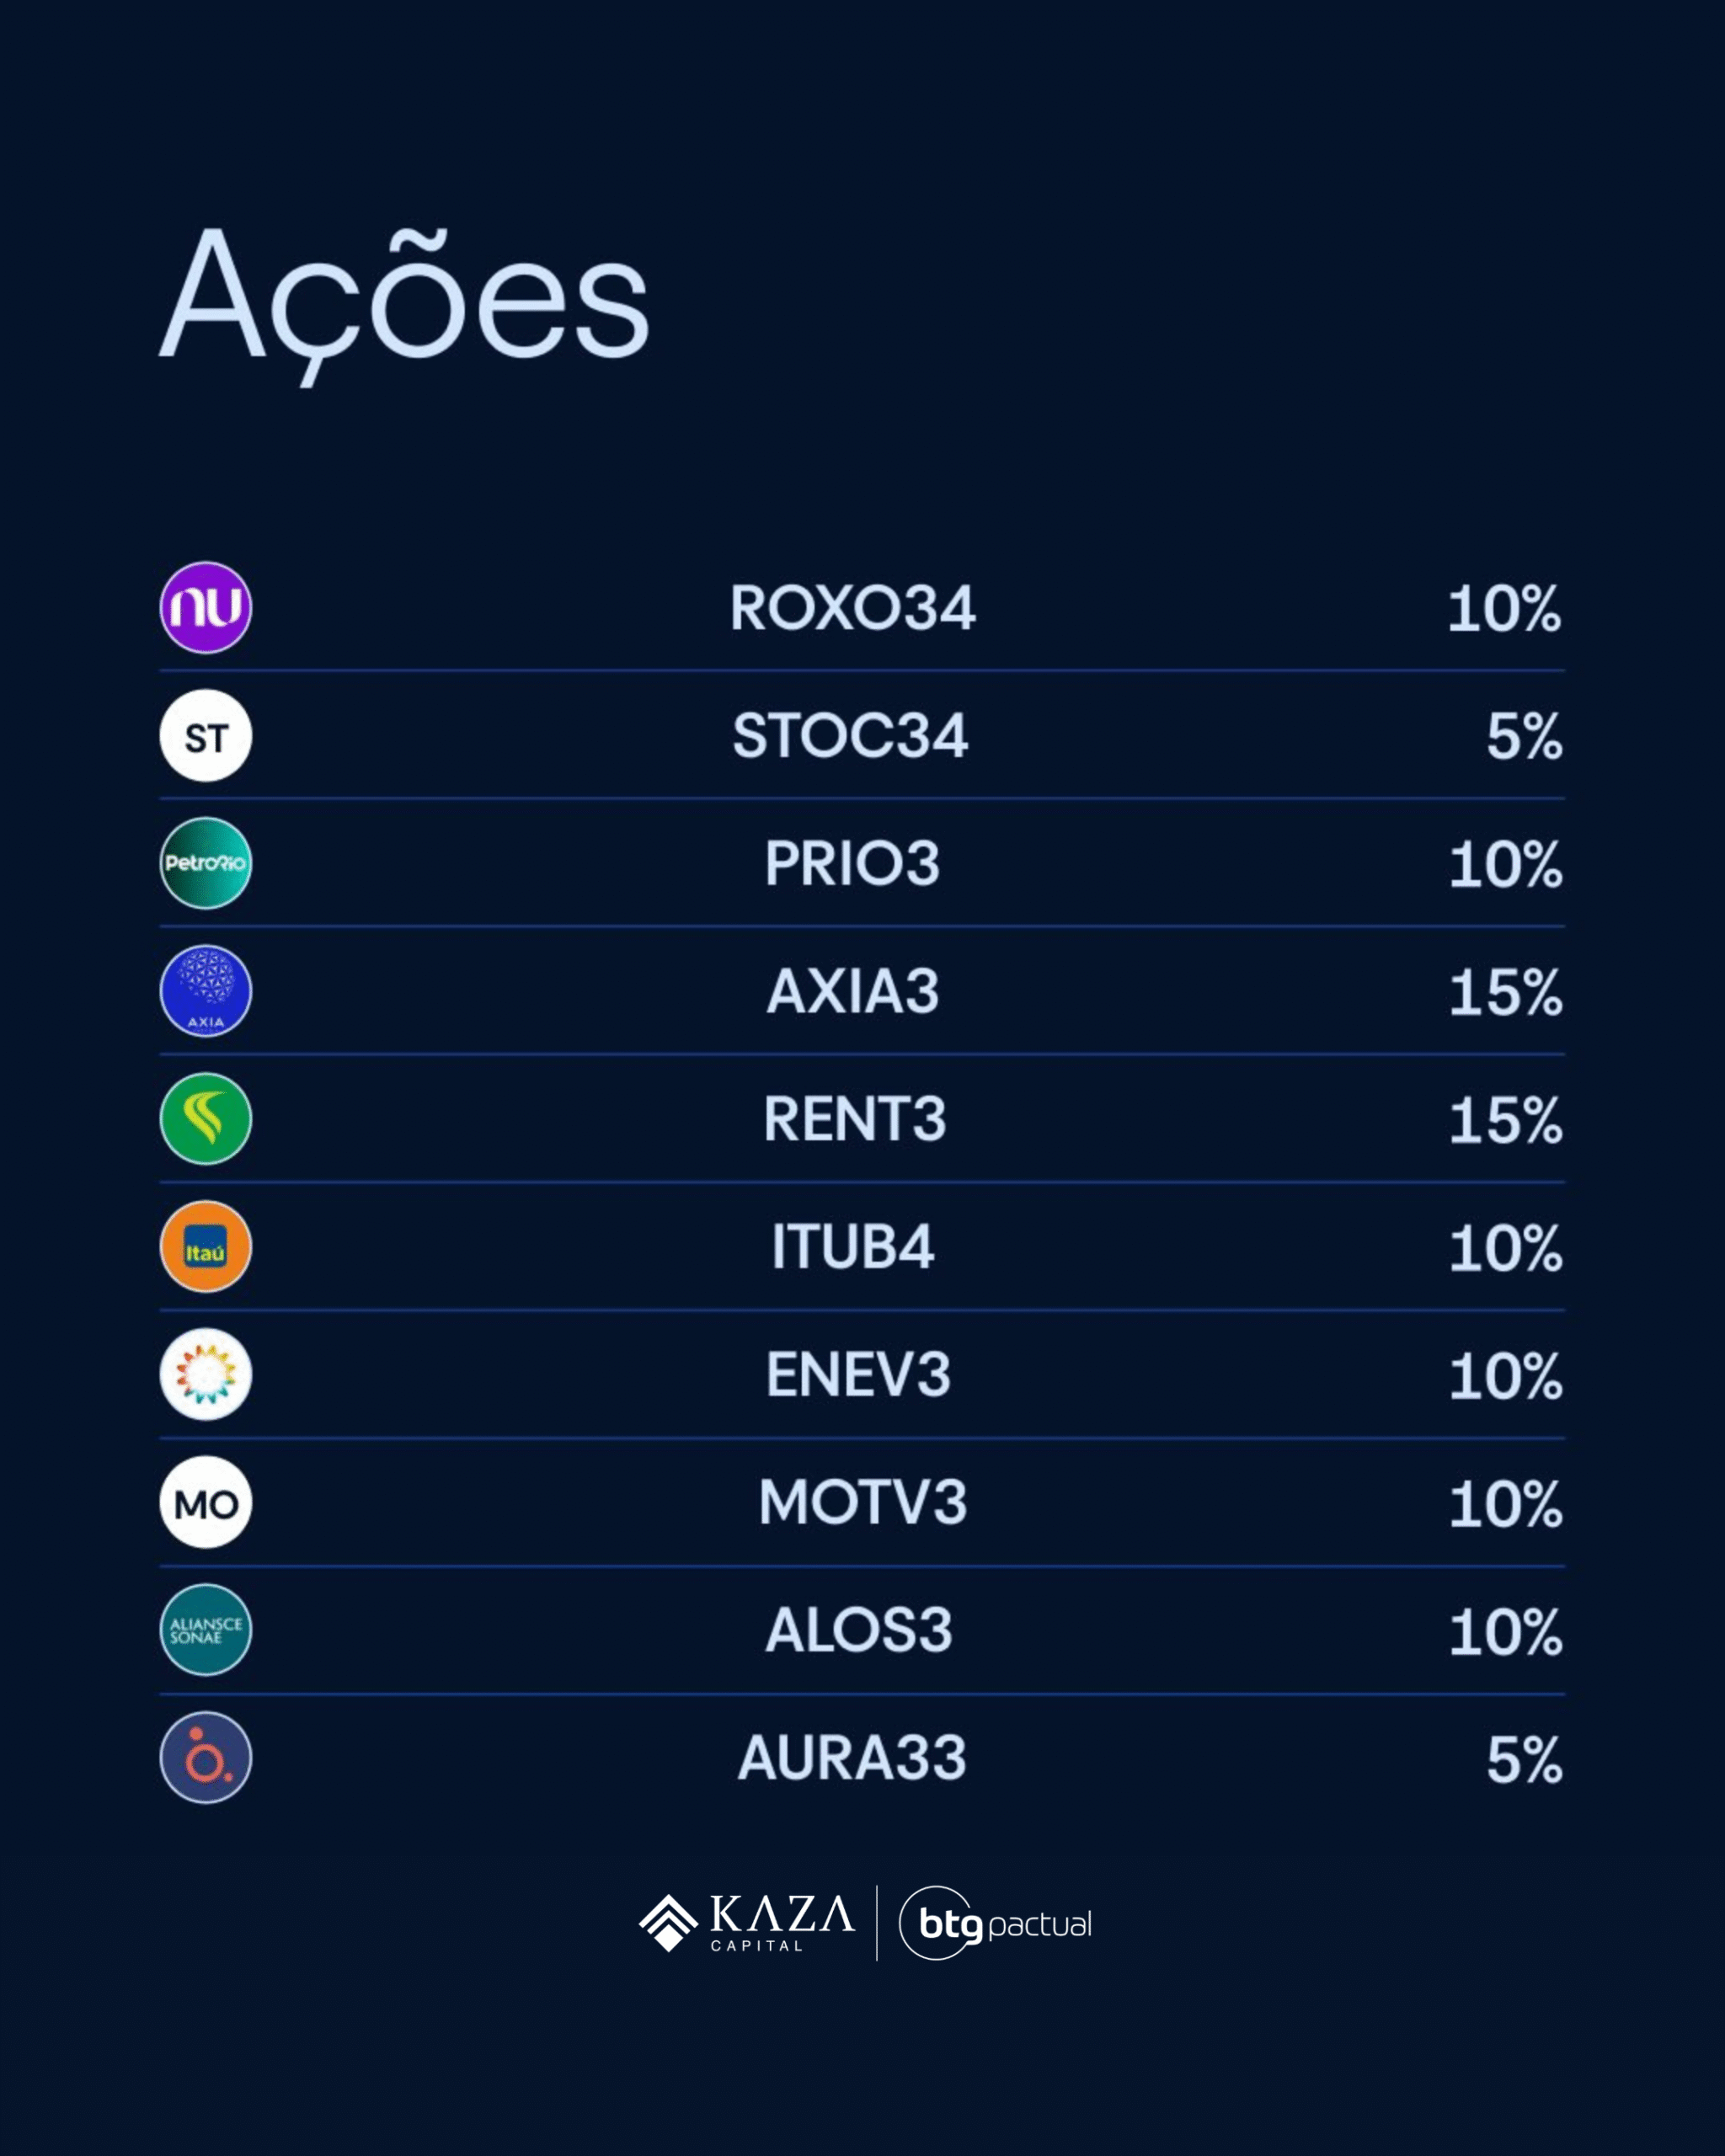Click the blue AXIA logo icon

pos(206,991)
